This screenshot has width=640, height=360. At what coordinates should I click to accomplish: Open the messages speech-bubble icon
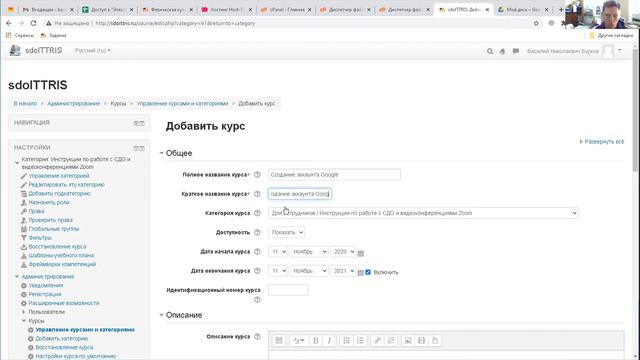tap(516, 51)
